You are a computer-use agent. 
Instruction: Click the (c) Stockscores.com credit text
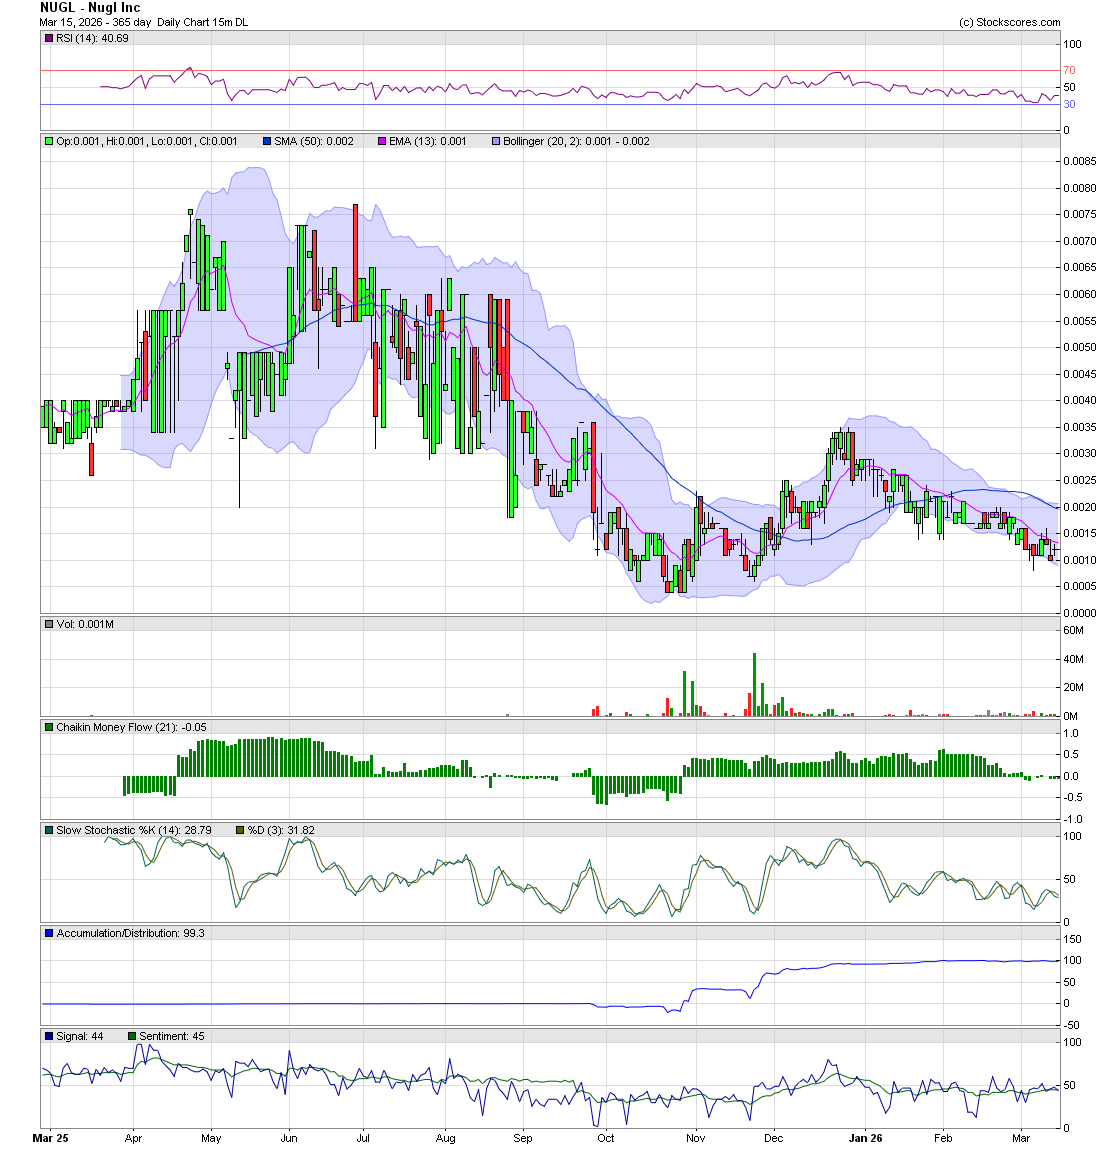point(1009,22)
